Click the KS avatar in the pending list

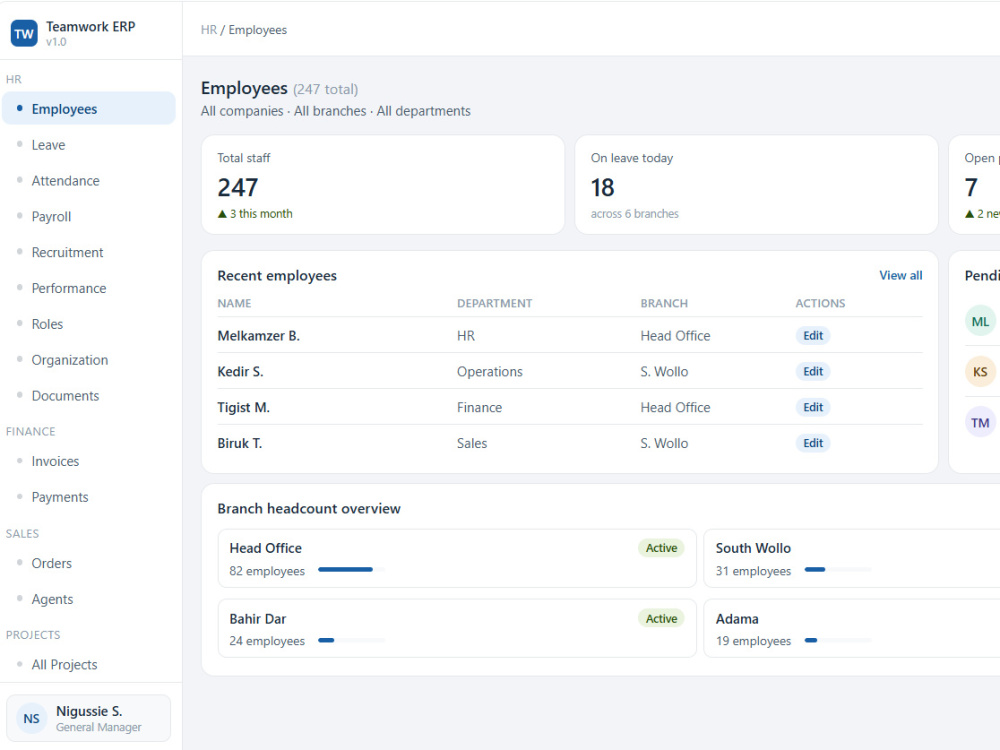(x=980, y=372)
